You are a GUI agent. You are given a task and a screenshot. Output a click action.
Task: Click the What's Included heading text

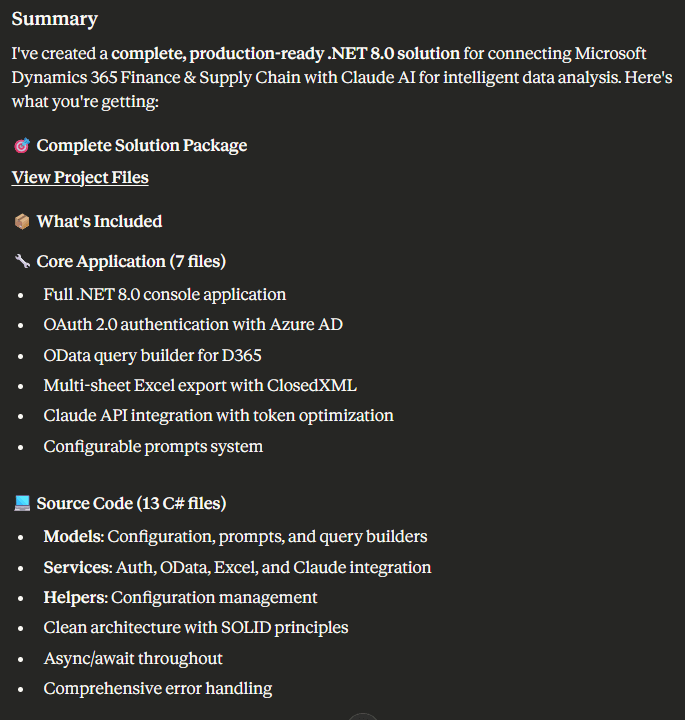[x=99, y=222]
